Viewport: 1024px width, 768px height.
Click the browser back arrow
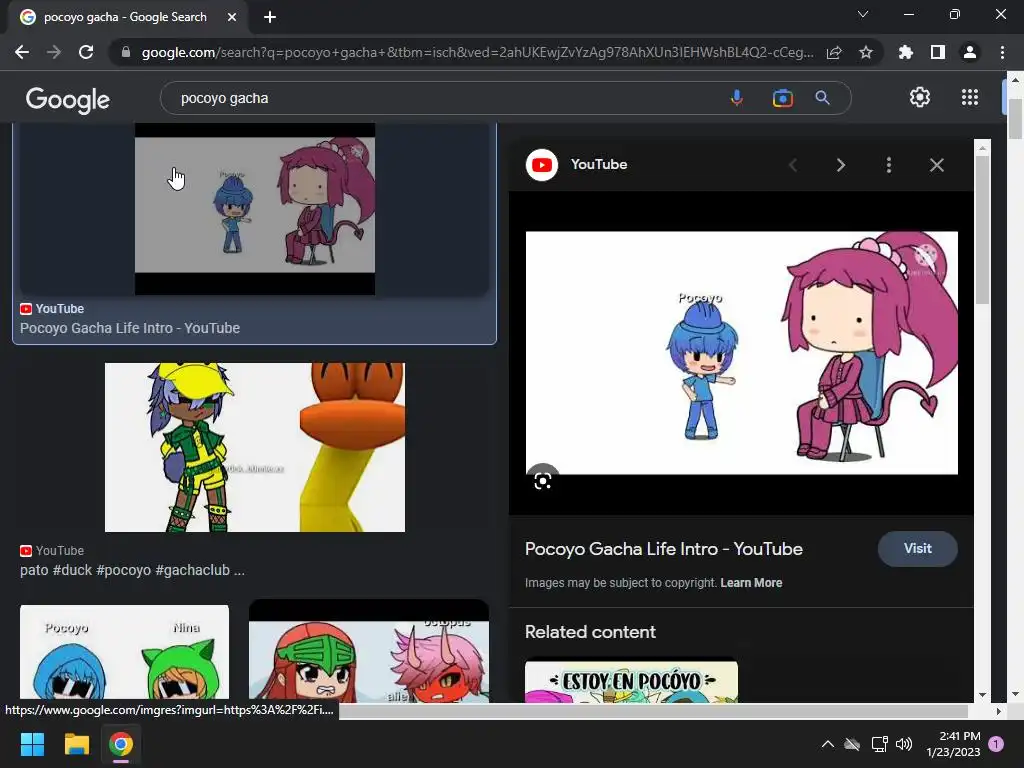[x=22, y=52]
